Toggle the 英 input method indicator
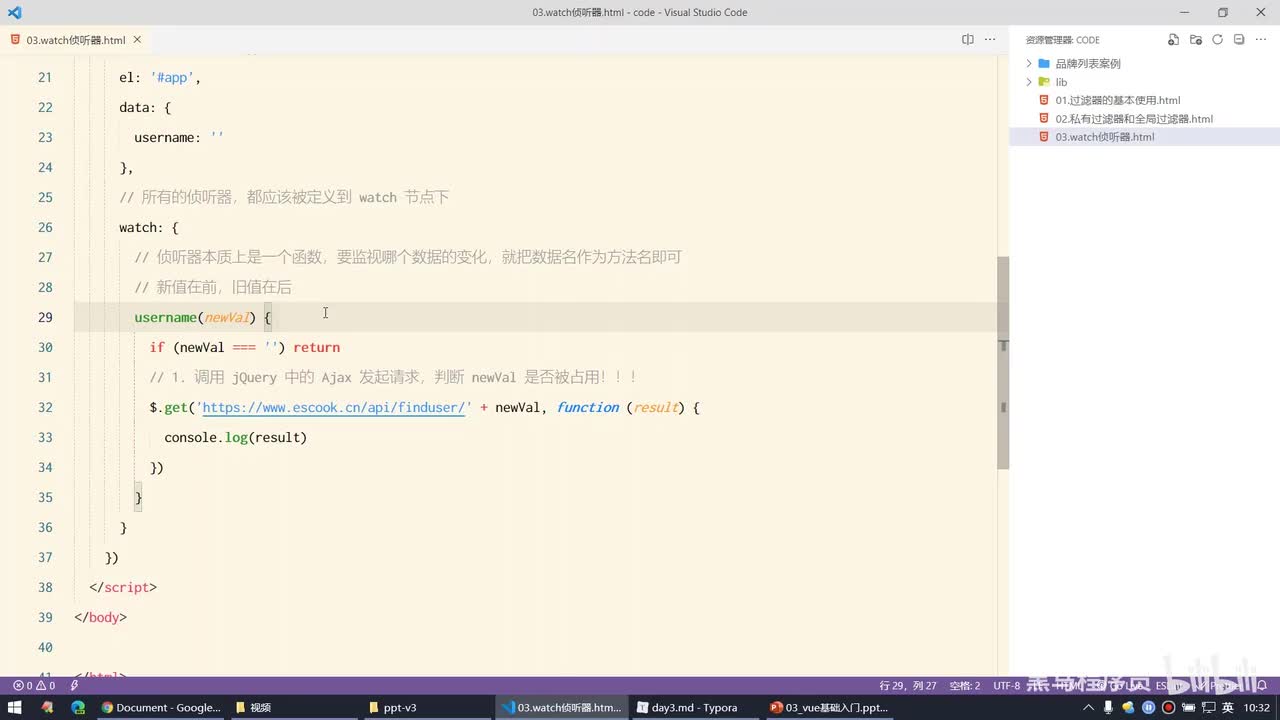This screenshot has width=1280, height=720. [x=1227, y=707]
